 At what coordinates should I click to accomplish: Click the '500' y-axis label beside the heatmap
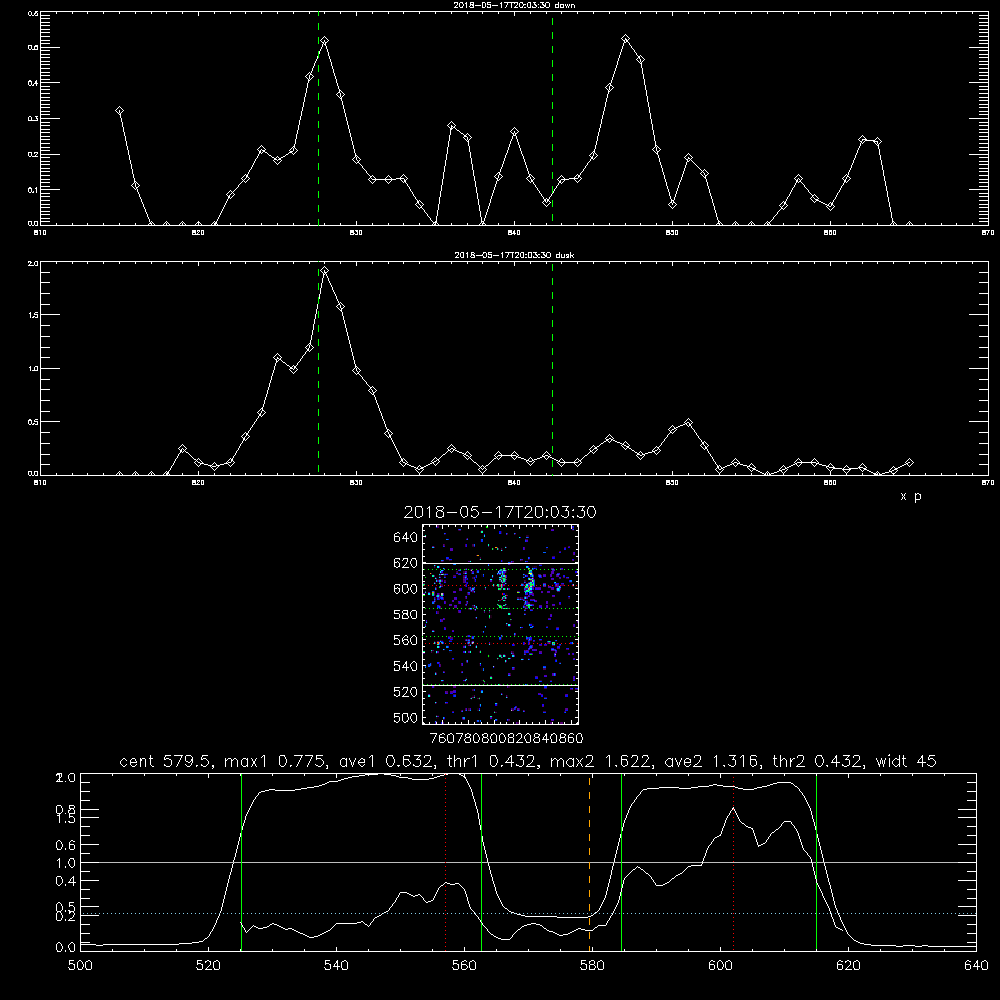(406, 718)
